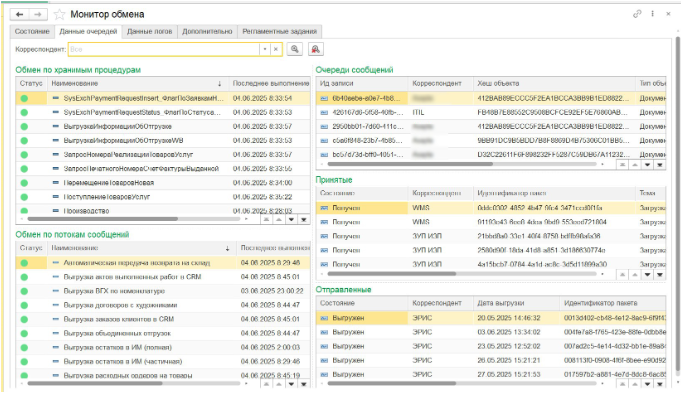683x394 pixels.
Task: Jump to bottom of stored procedures list
Action: [304, 219]
